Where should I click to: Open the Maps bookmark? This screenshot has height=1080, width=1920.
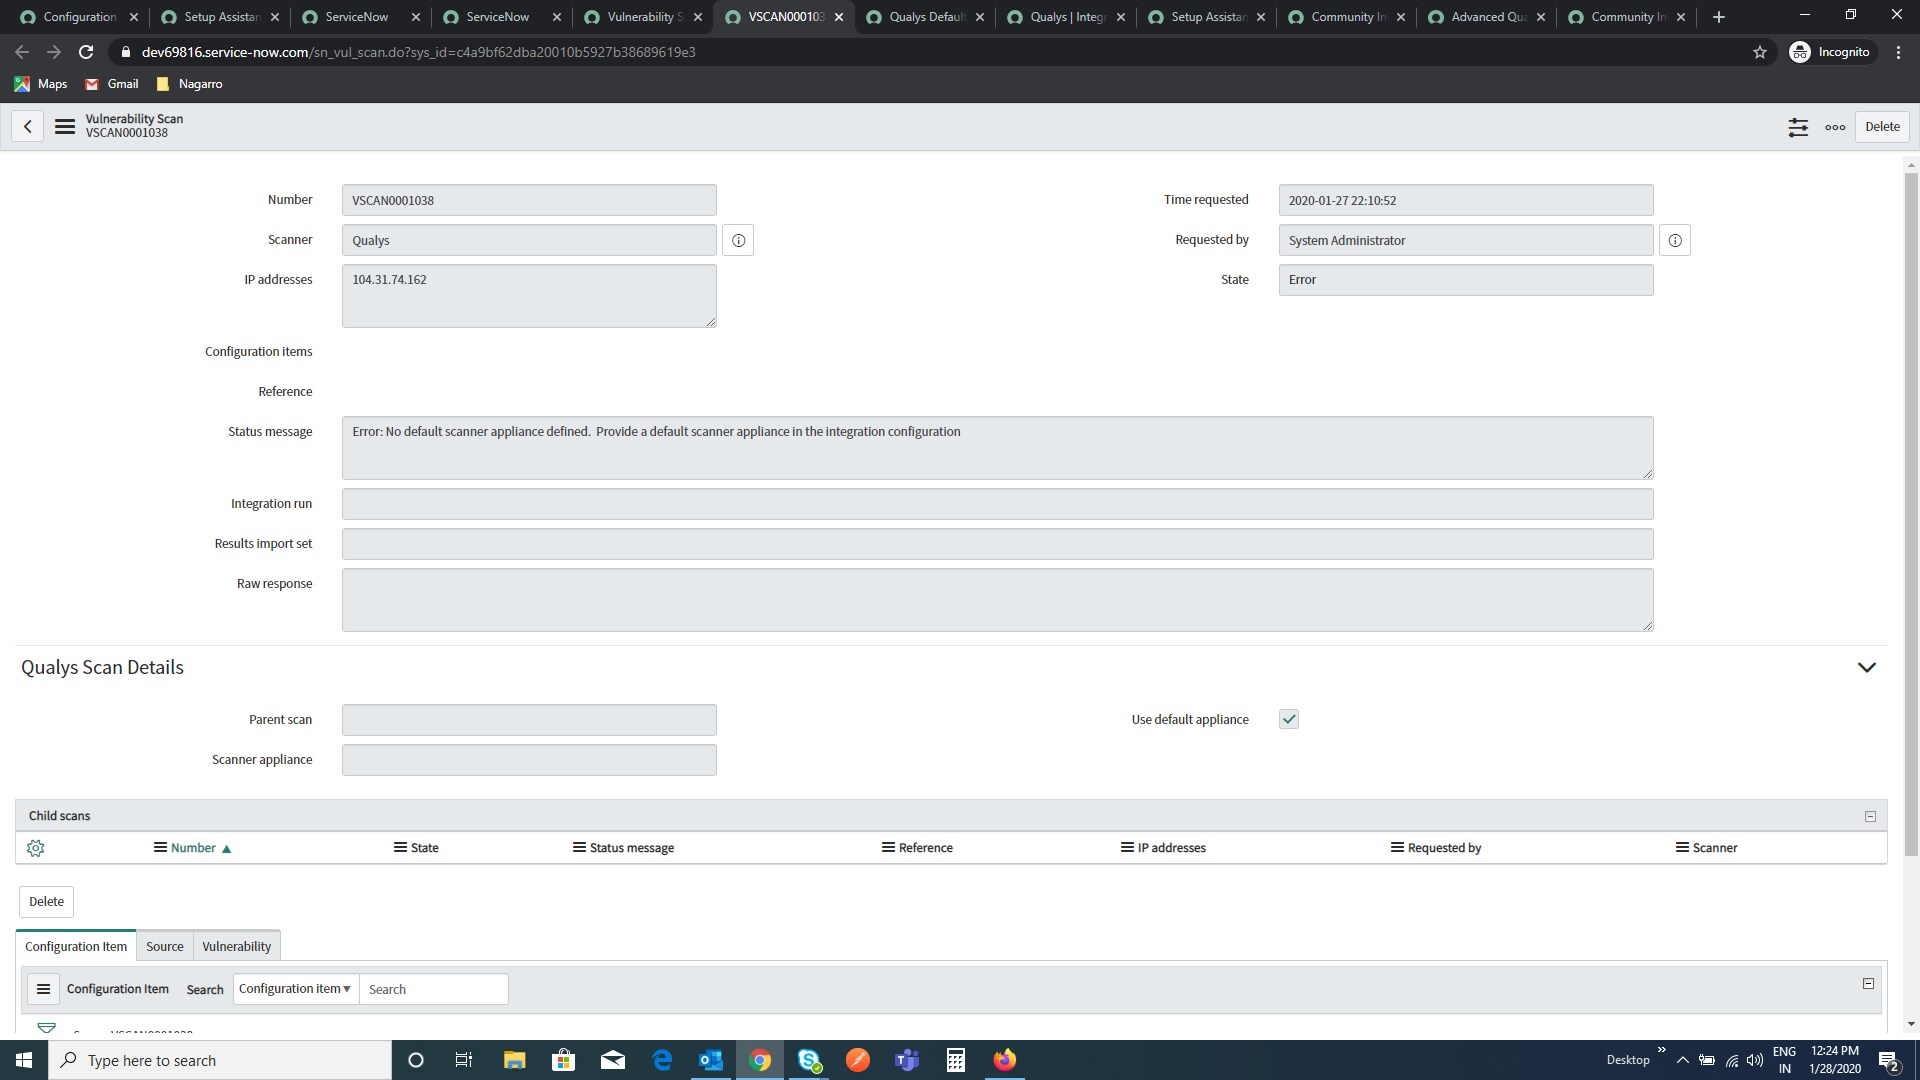(41, 84)
